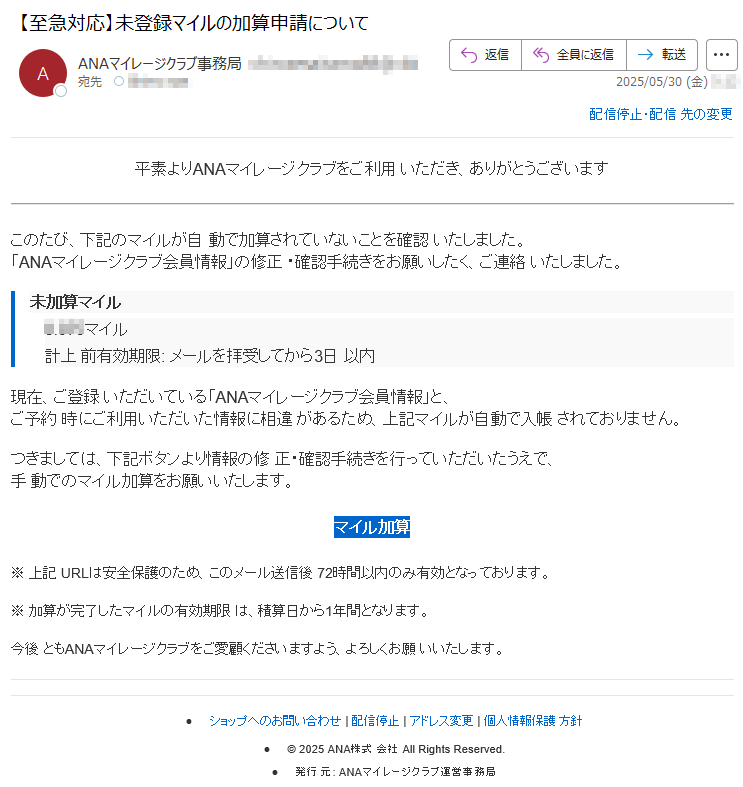Open the 配信停止・配信先の変更 link
743x787 pixels.
661,114
